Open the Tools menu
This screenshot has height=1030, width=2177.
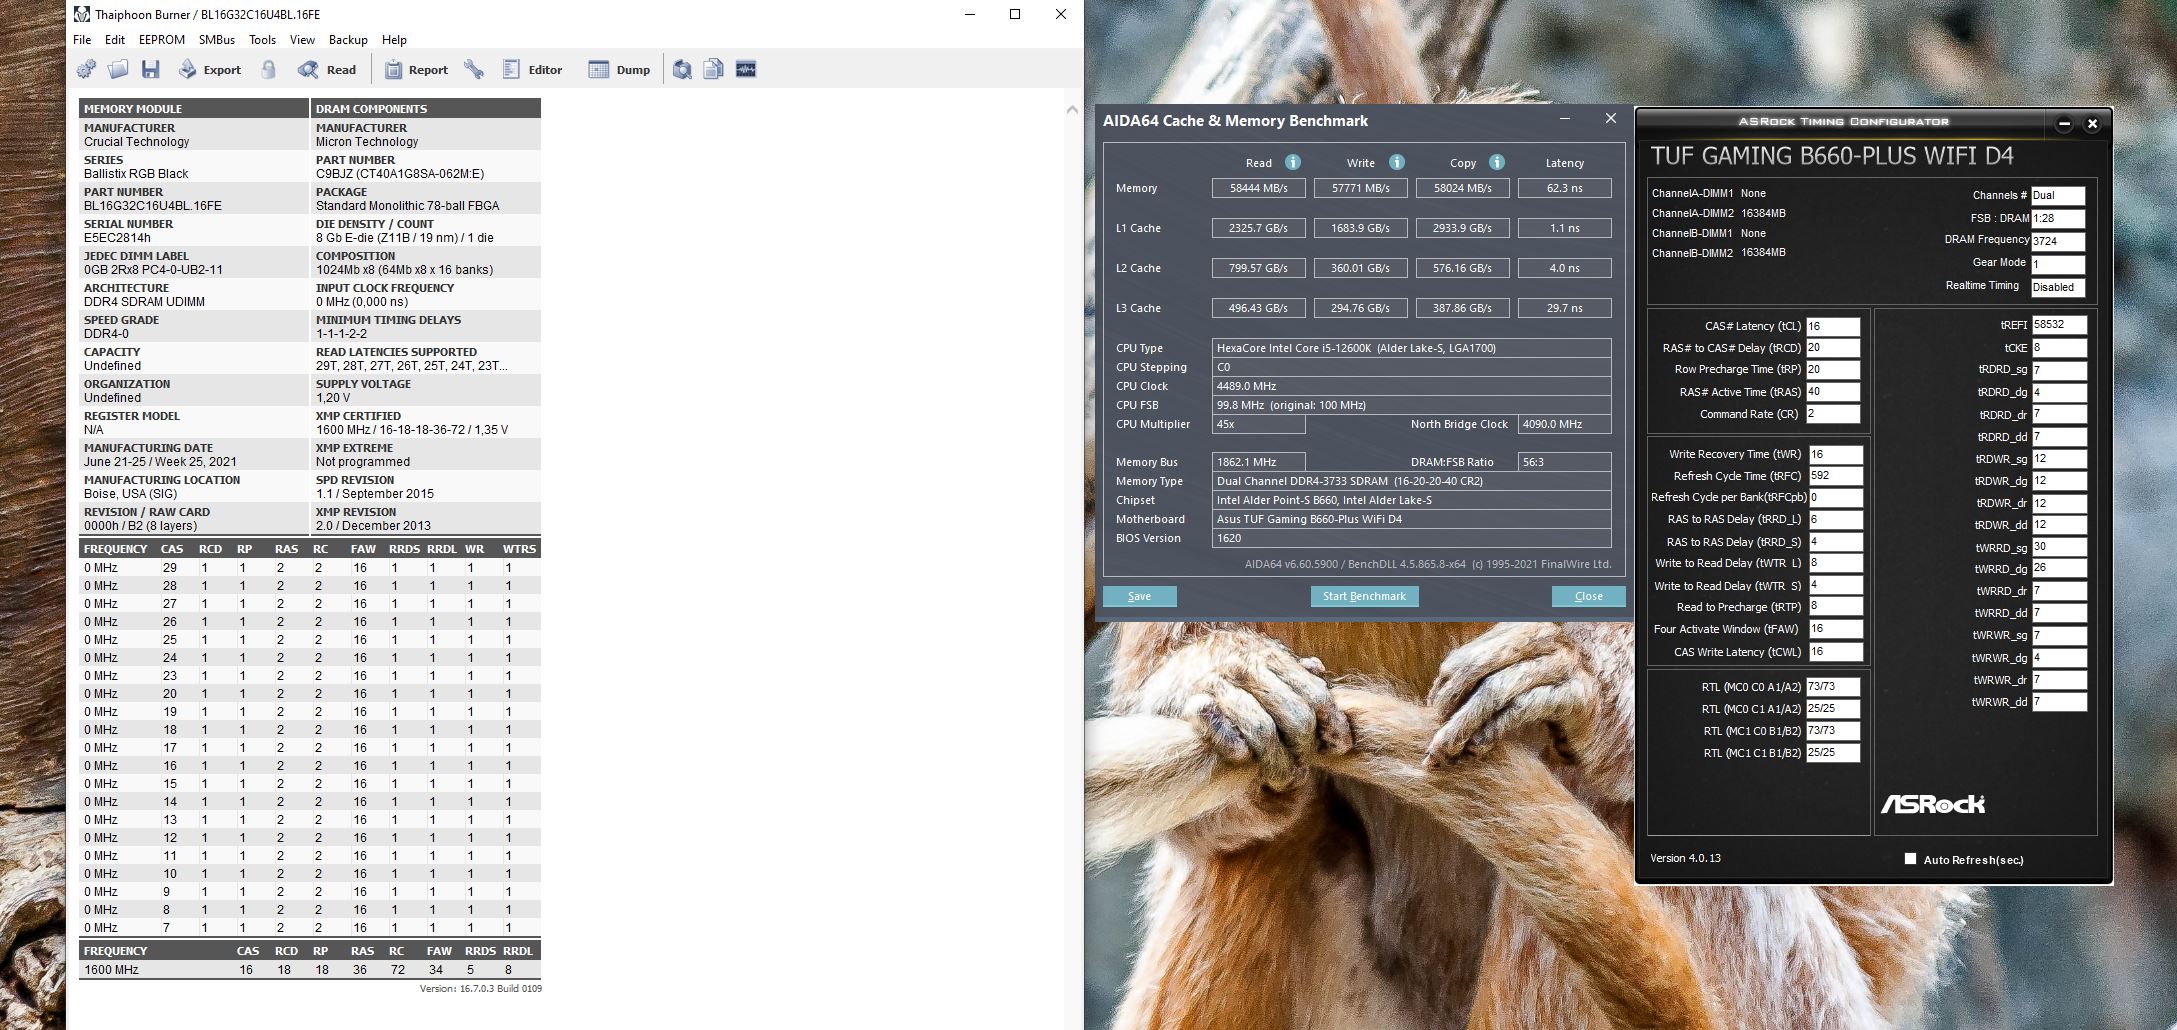(x=262, y=40)
